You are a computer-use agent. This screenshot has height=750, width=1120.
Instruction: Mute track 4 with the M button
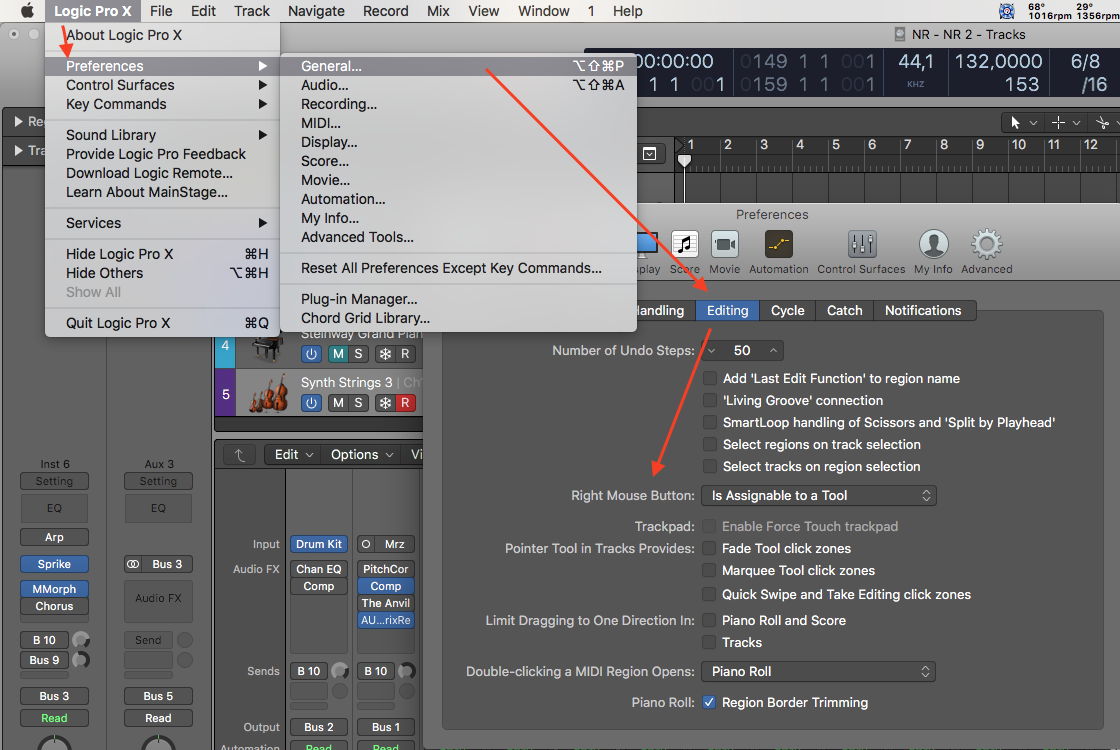click(x=338, y=354)
